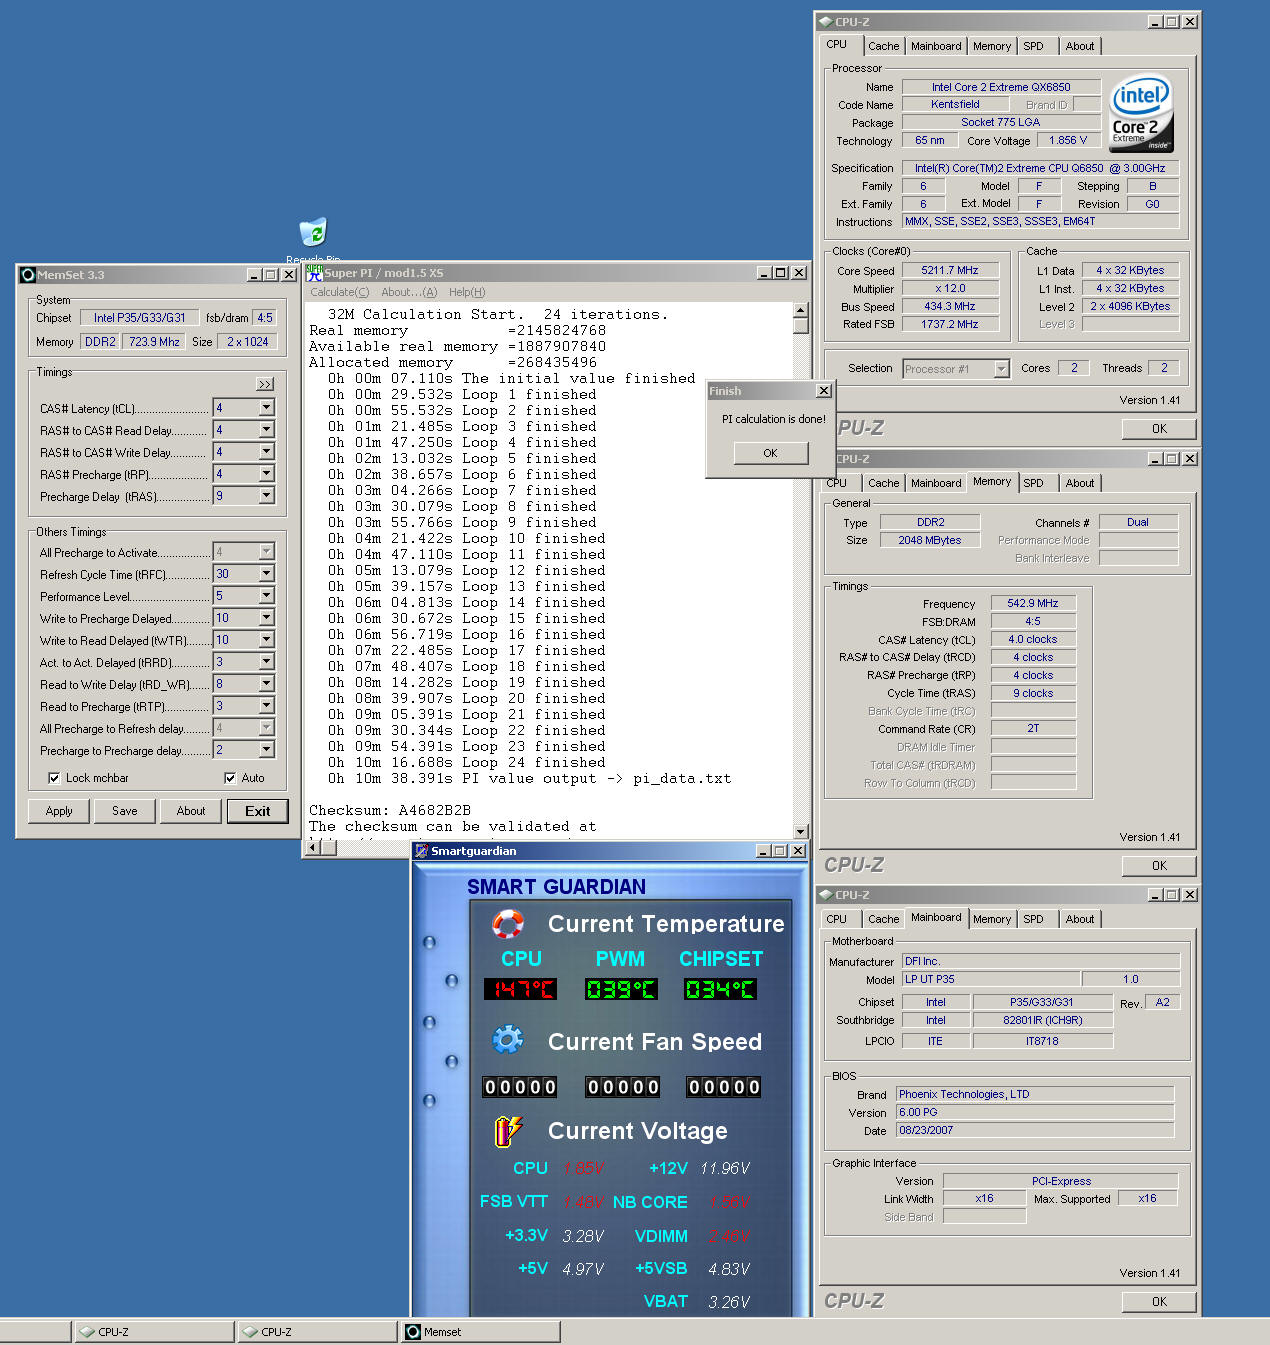The height and width of the screenshot is (1345, 1270).
Task: Click Super PI horizontal scrollbar left arrow
Action: pos(313,847)
